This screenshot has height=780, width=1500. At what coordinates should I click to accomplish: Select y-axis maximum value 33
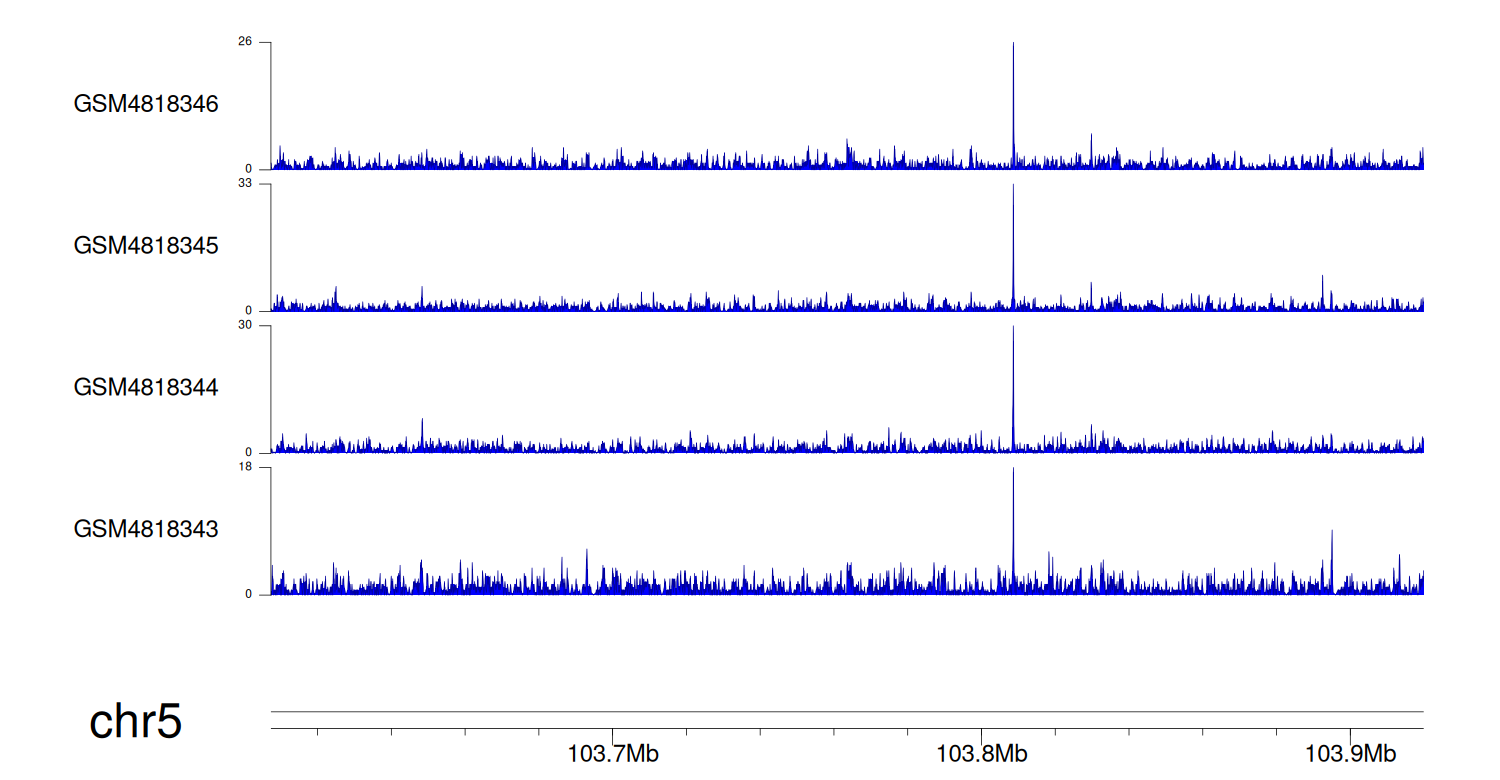point(245,184)
